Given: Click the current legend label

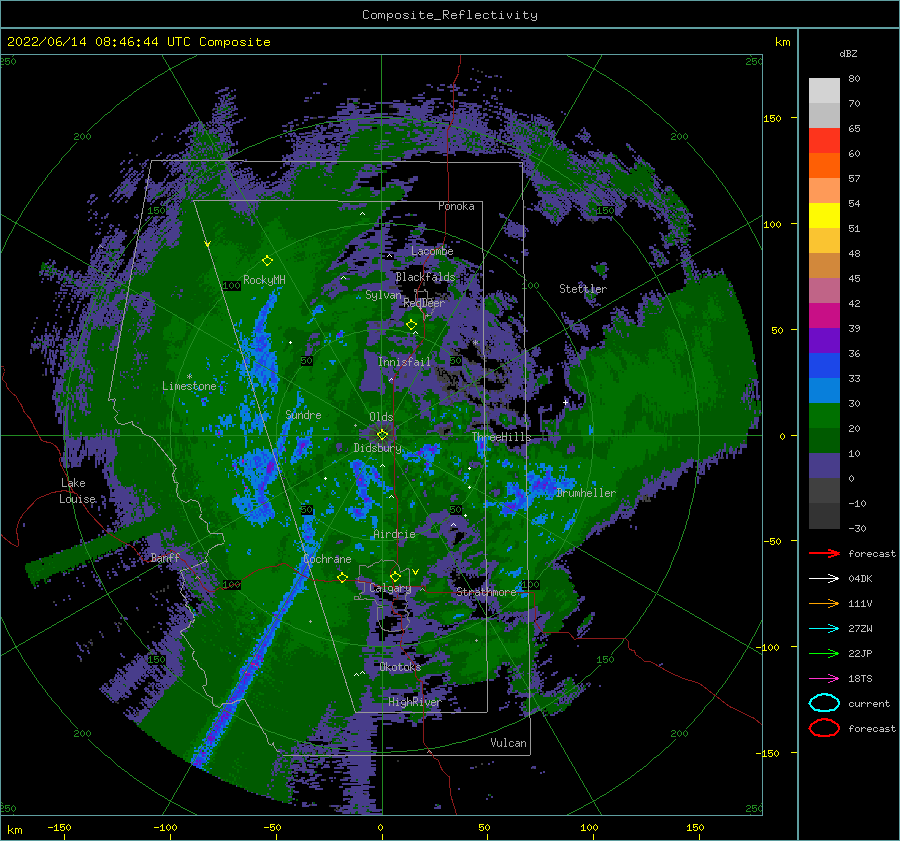Looking at the screenshot, I should click(869, 704).
